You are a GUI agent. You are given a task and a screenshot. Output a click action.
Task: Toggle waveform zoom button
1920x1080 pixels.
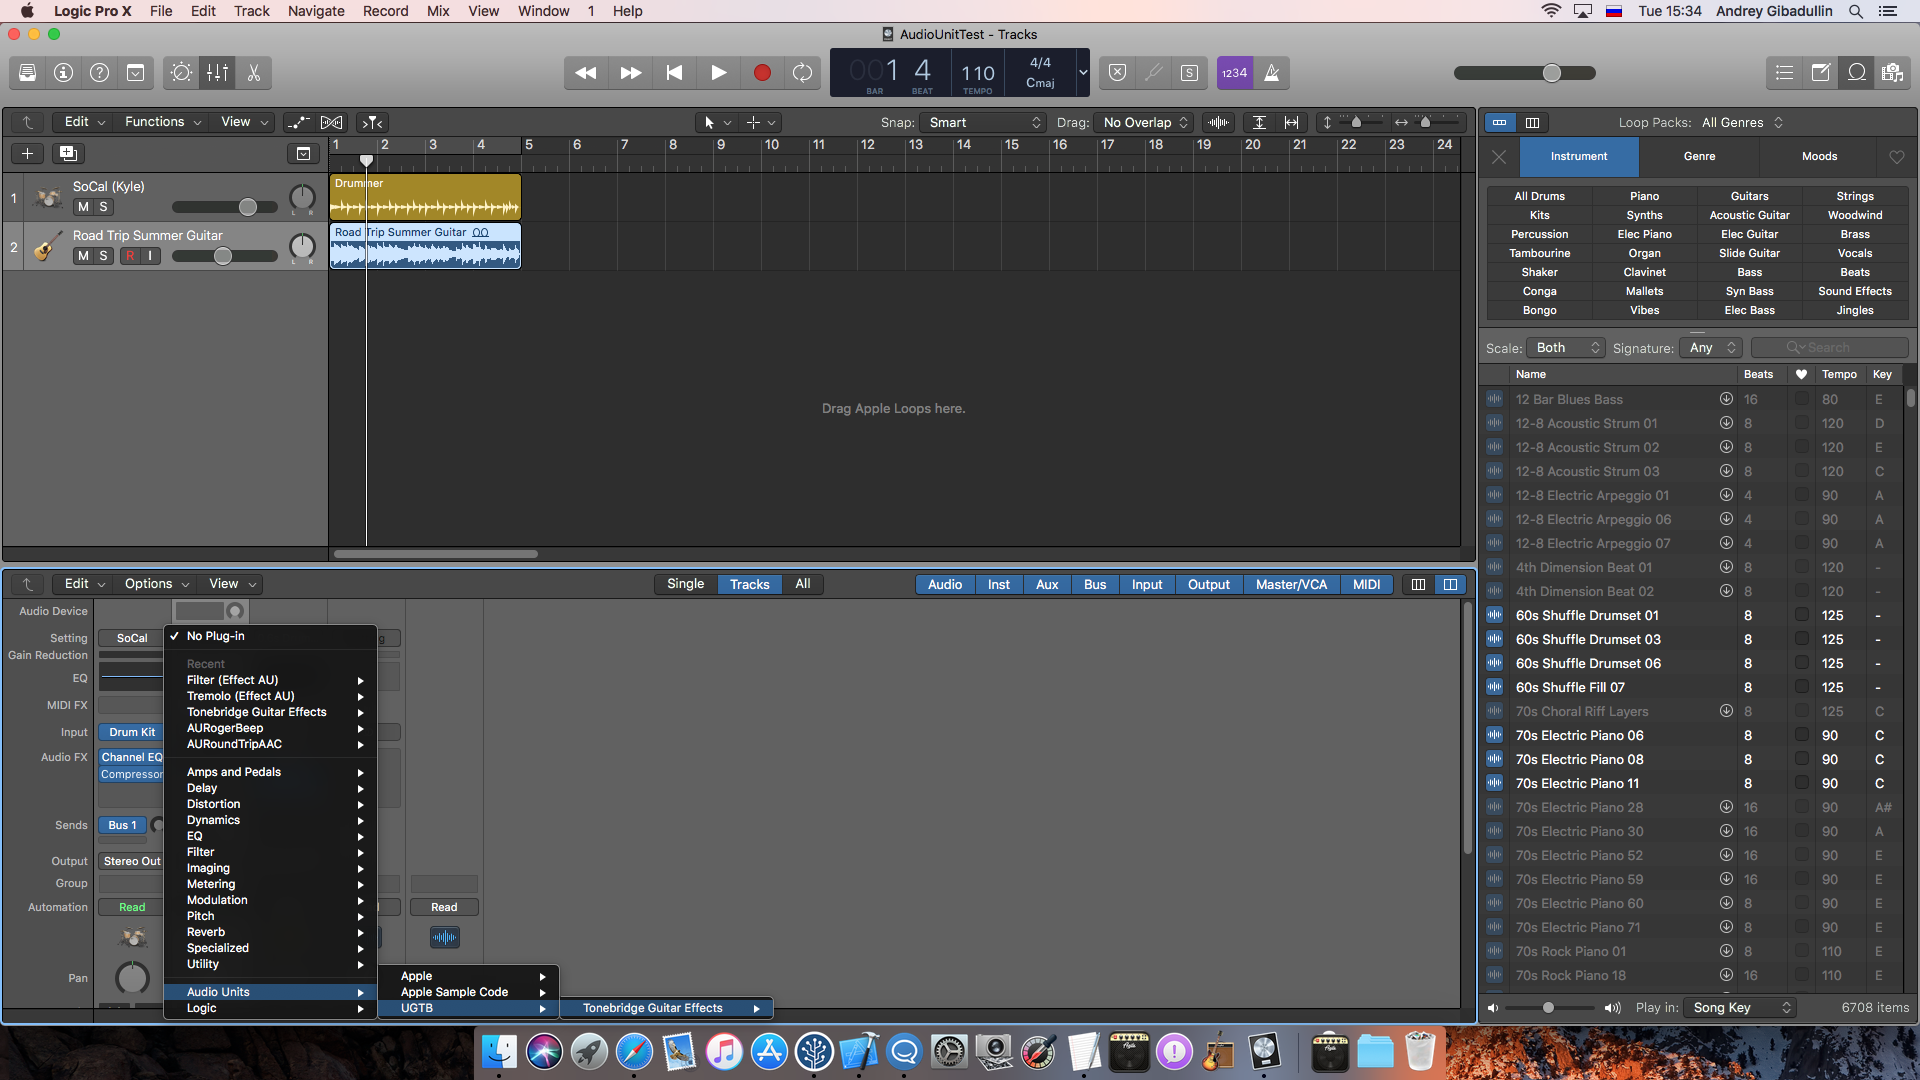tap(1218, 122)
